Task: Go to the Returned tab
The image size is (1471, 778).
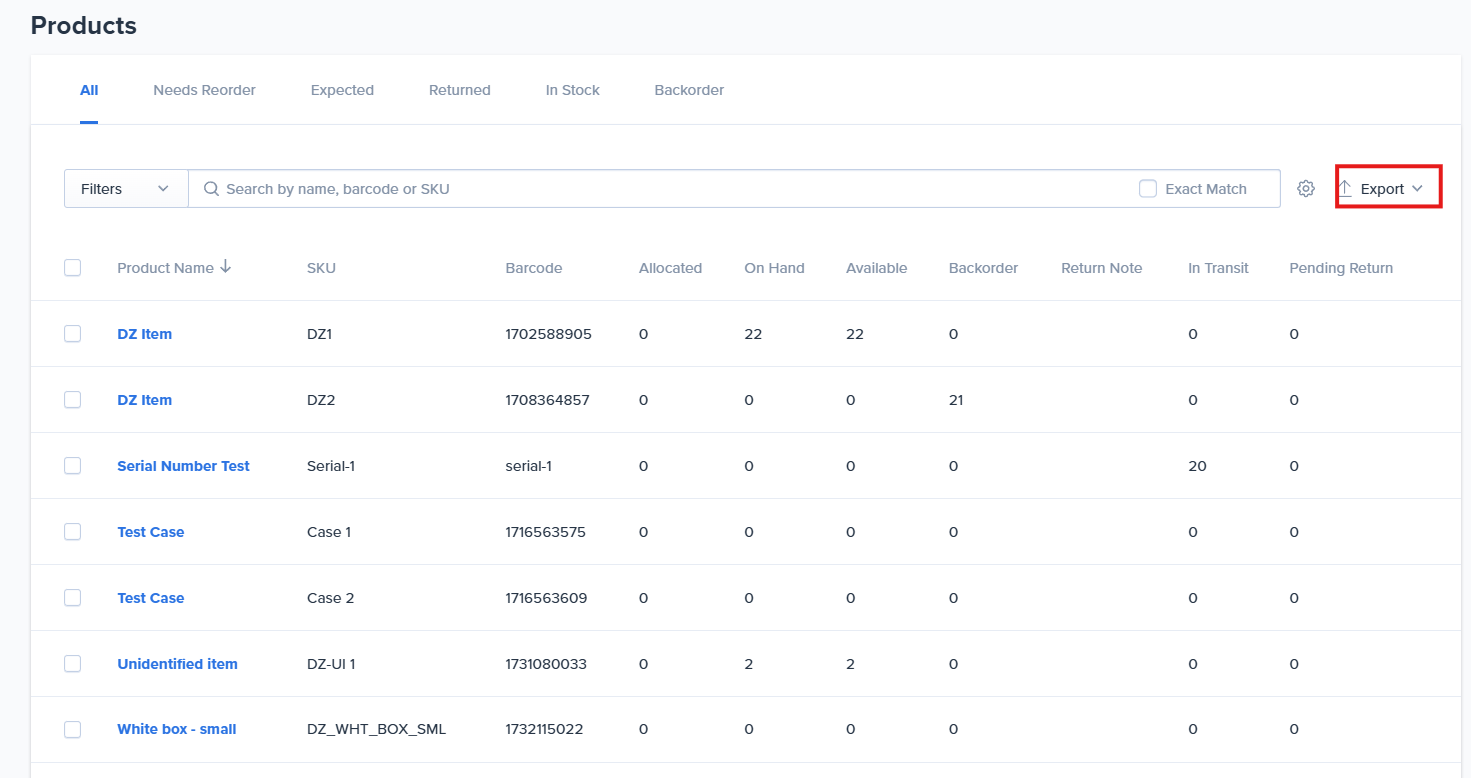Action: pos(459,90)
